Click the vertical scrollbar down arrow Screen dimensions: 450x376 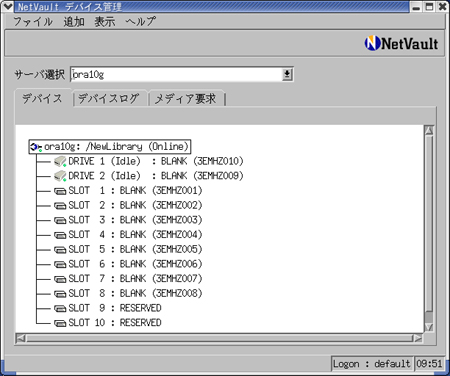[x=429, y=327]
